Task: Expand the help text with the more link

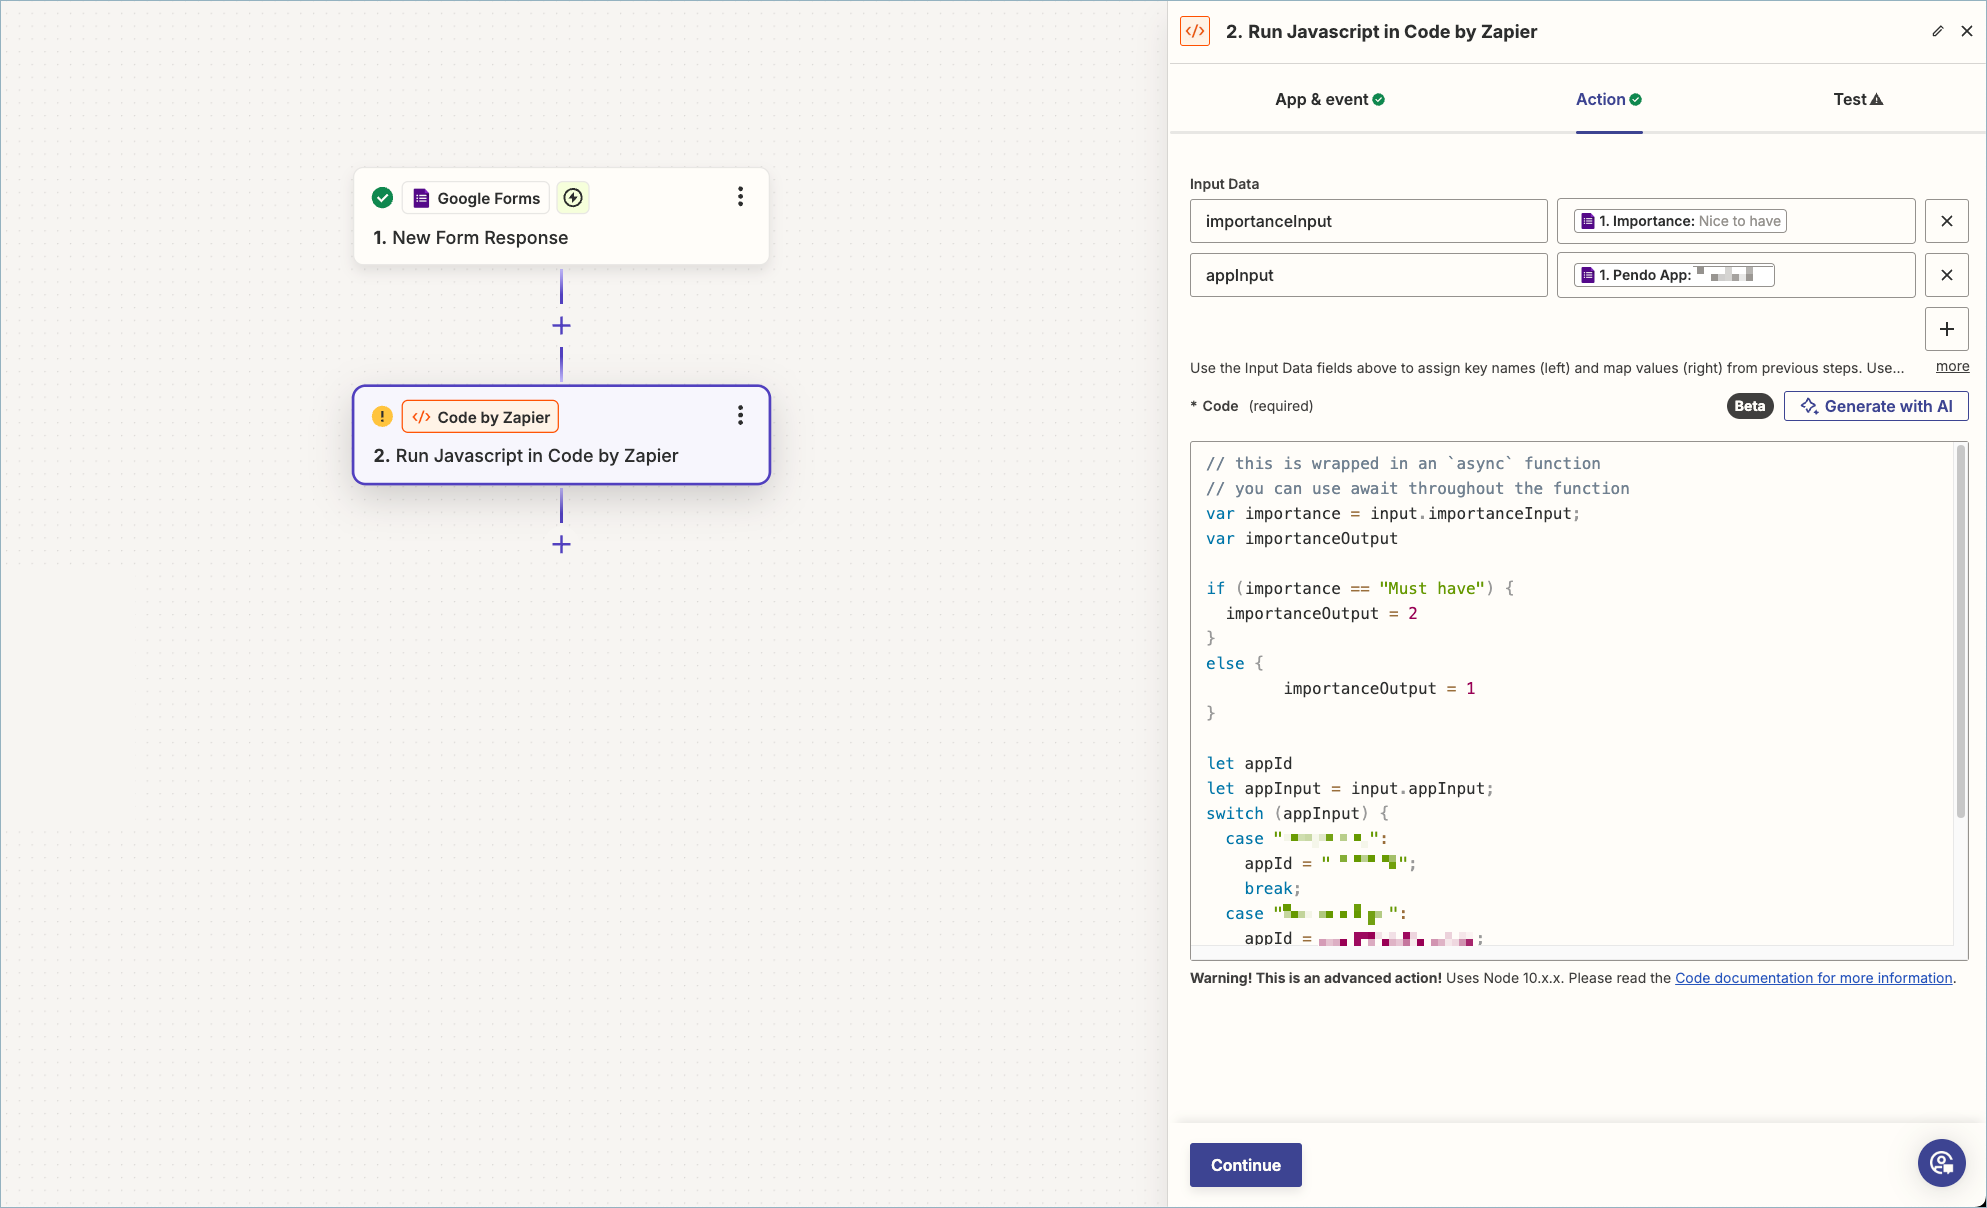Action: (1952, 367)
